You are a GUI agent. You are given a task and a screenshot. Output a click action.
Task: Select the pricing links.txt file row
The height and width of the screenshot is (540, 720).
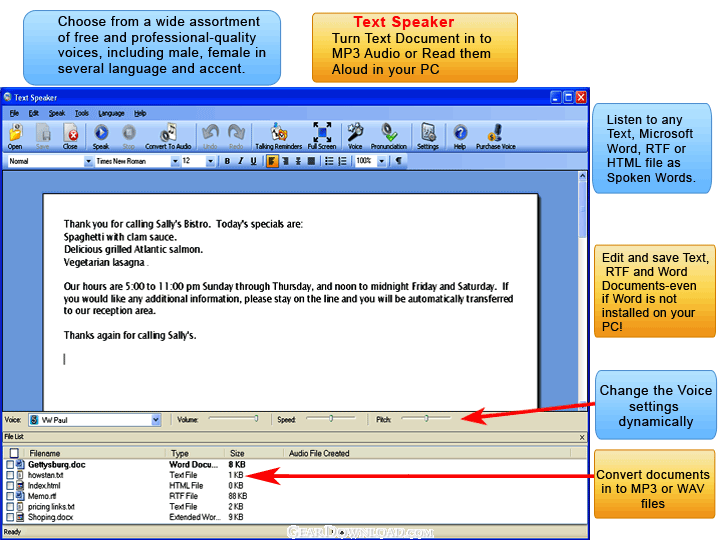point(52,507)
